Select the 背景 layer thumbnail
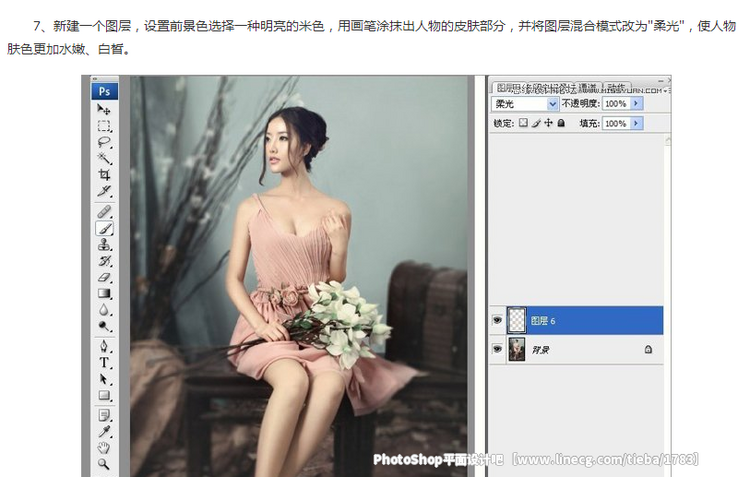 coord(517,349)
